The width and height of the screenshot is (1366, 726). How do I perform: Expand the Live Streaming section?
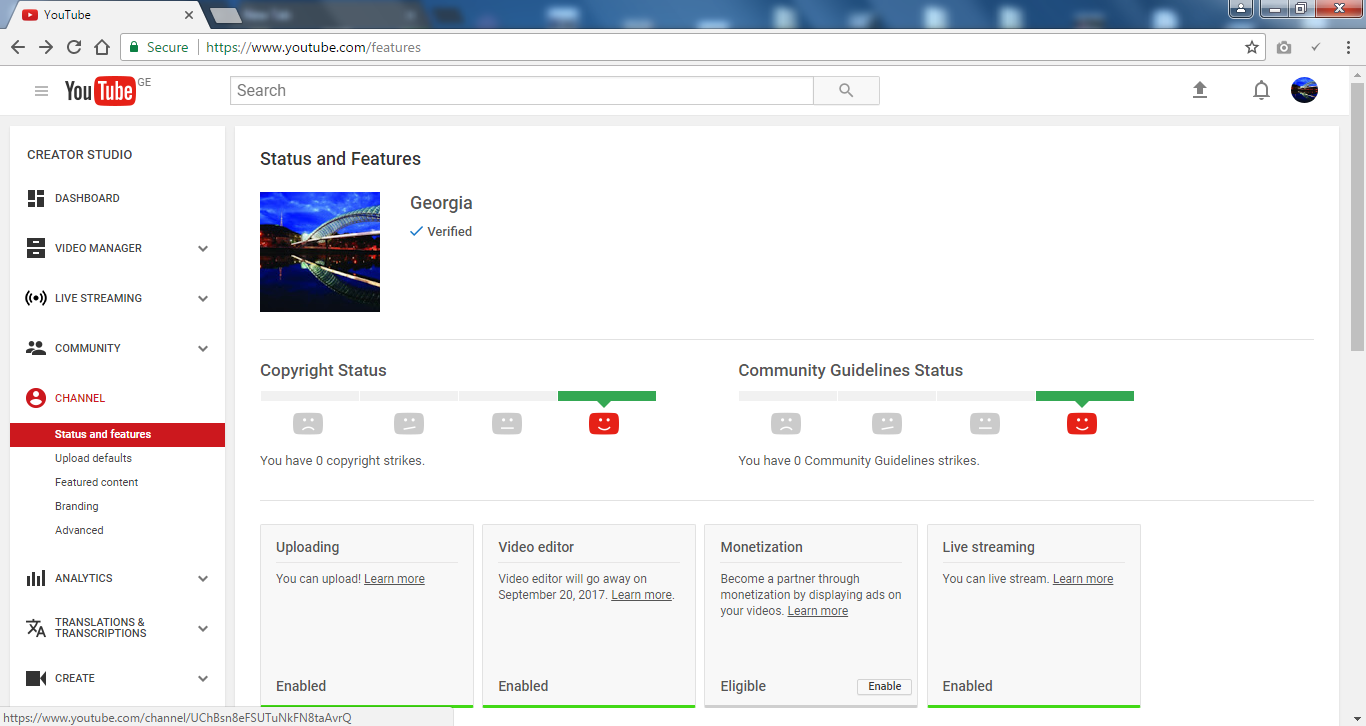(203, 299)
